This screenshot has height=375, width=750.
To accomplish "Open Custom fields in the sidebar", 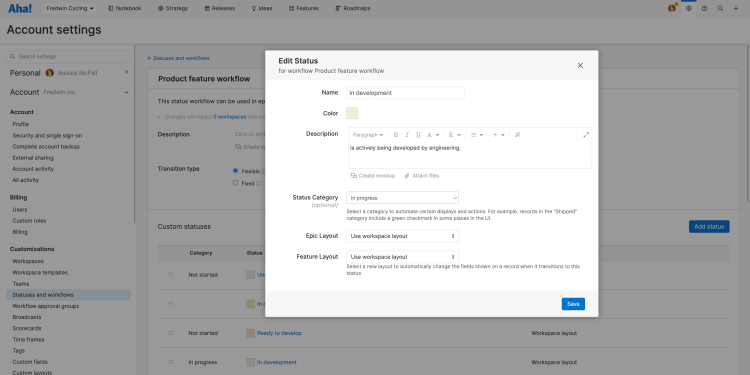I will [x=30, y=362].
